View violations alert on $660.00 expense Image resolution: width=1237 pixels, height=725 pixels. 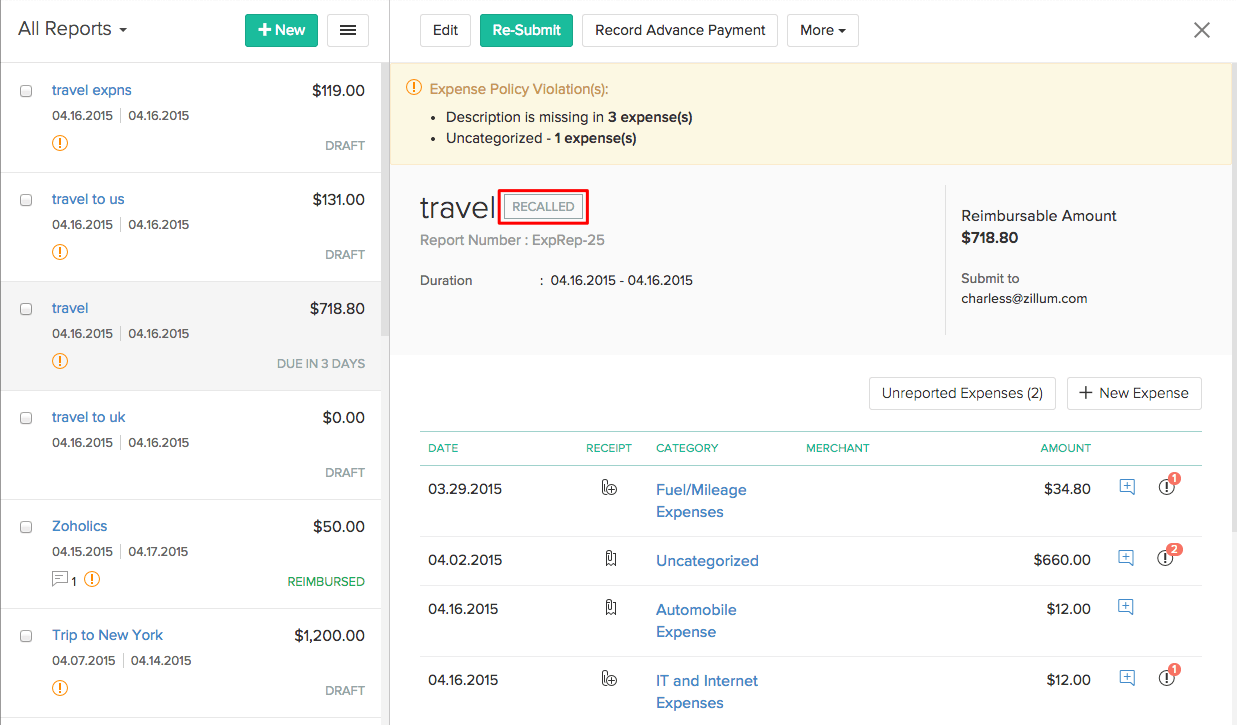coord(1166,558)
